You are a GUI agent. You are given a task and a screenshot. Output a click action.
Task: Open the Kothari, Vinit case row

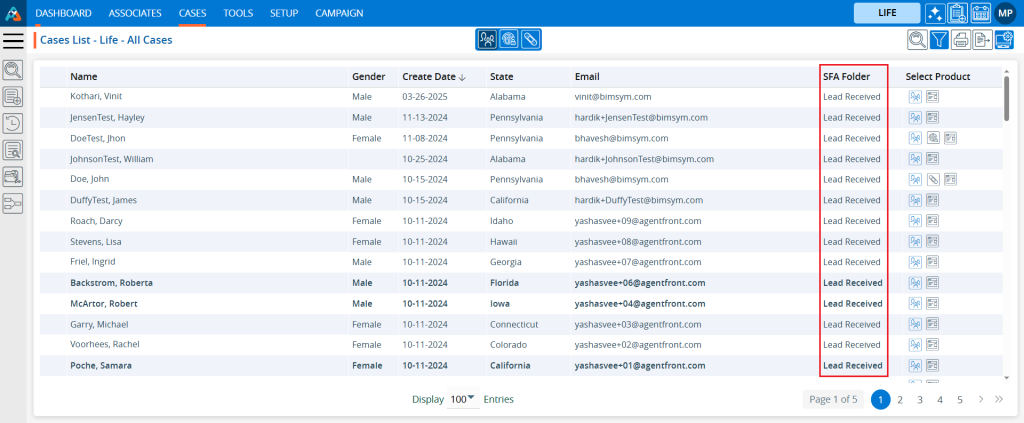[x=97, y=97]
